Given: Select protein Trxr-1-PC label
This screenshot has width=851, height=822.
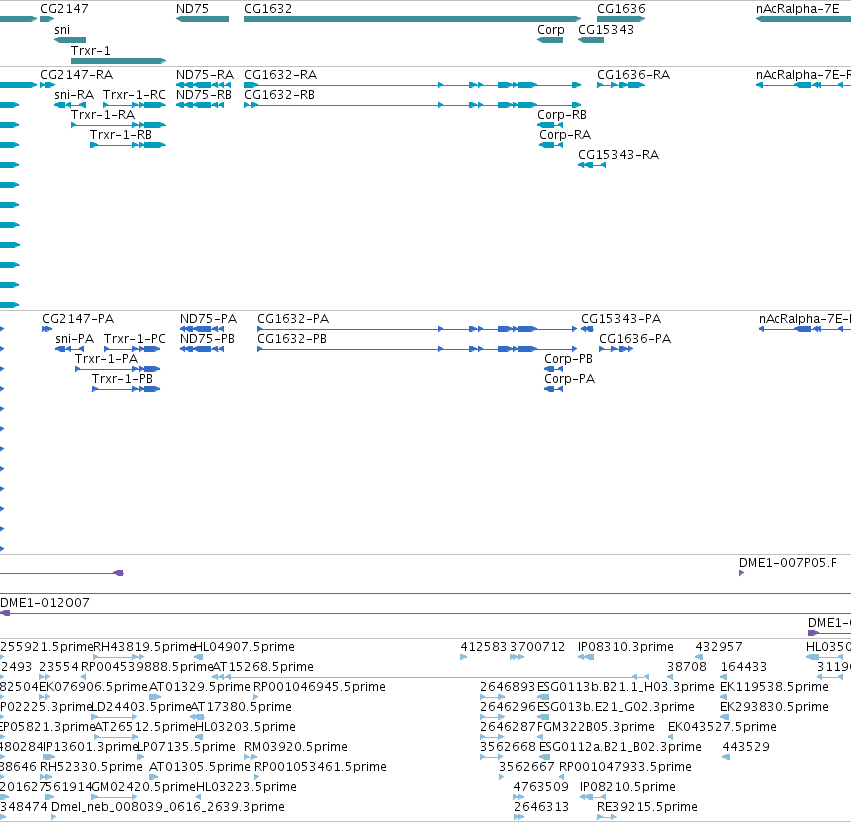Looking at the screenshot, I should pyautogui.click(x=135, y=339).
